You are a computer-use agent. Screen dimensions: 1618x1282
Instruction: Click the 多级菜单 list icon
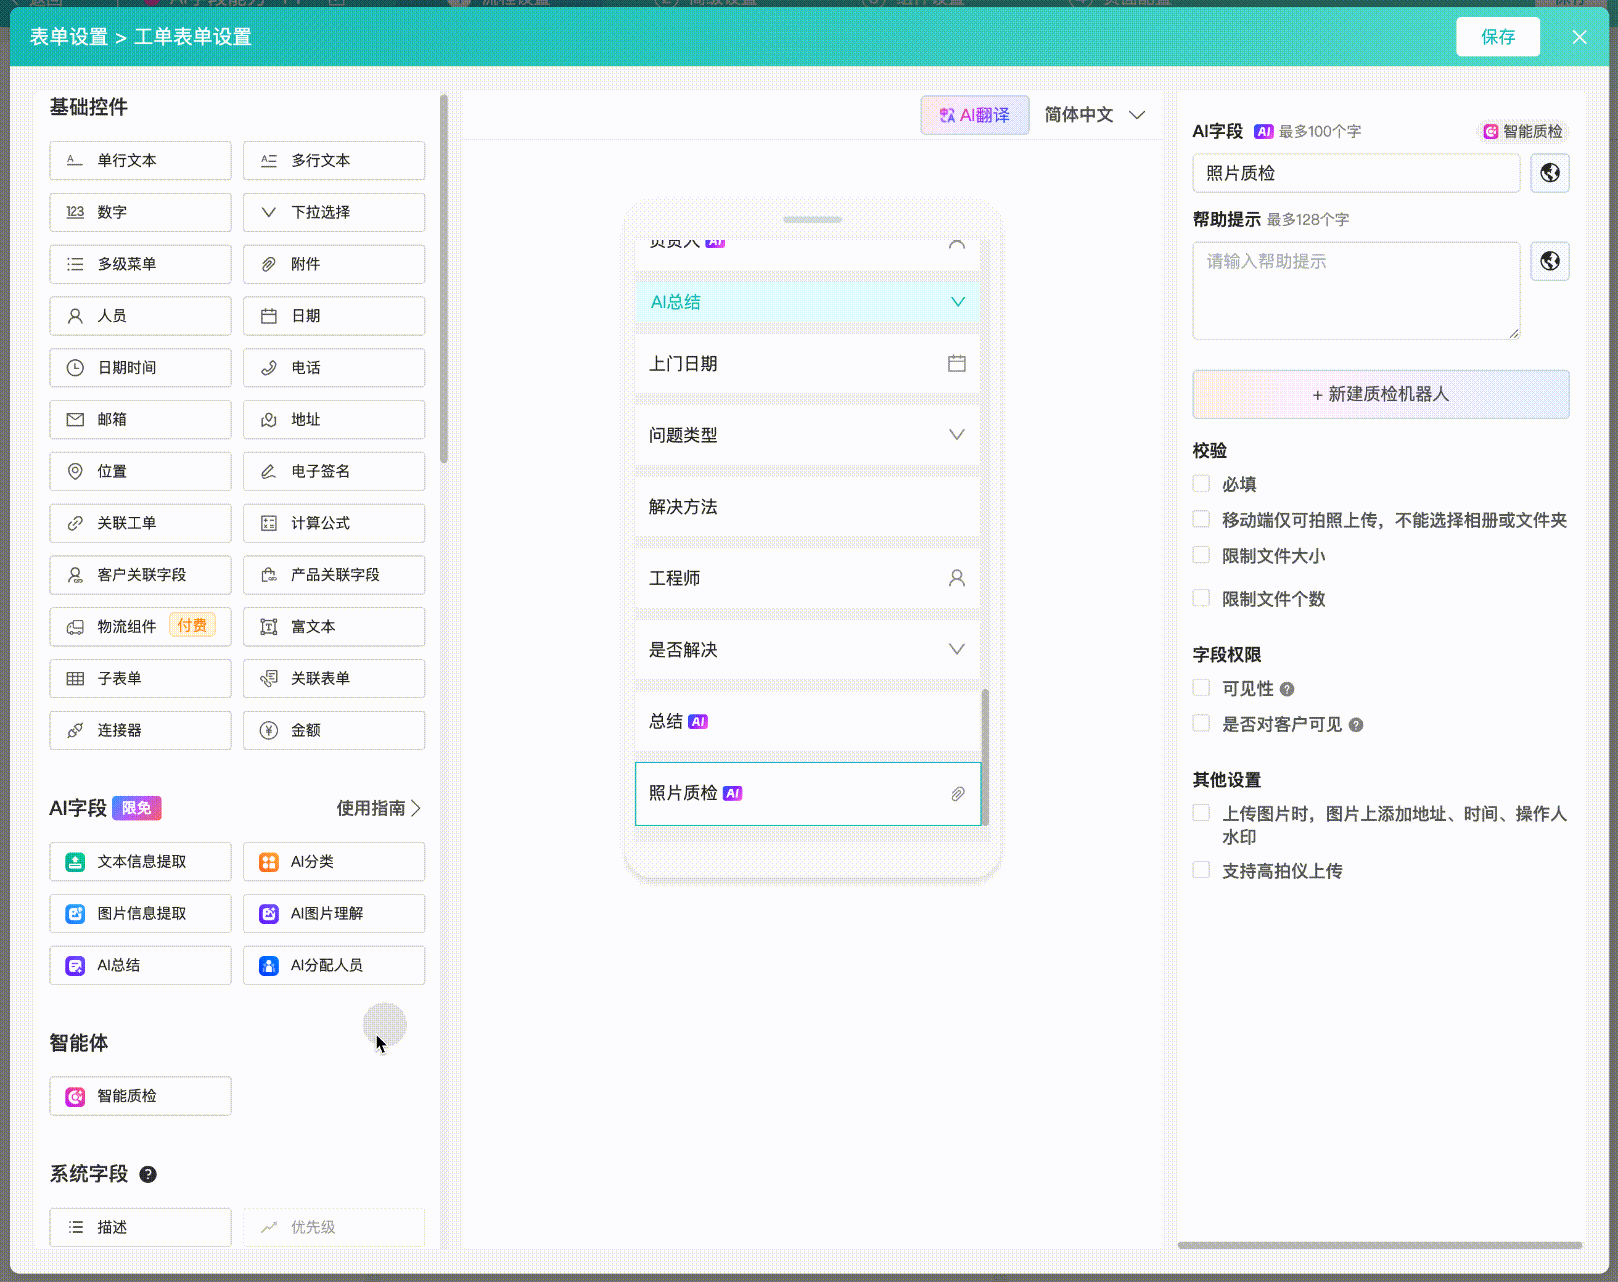(75, 264)
